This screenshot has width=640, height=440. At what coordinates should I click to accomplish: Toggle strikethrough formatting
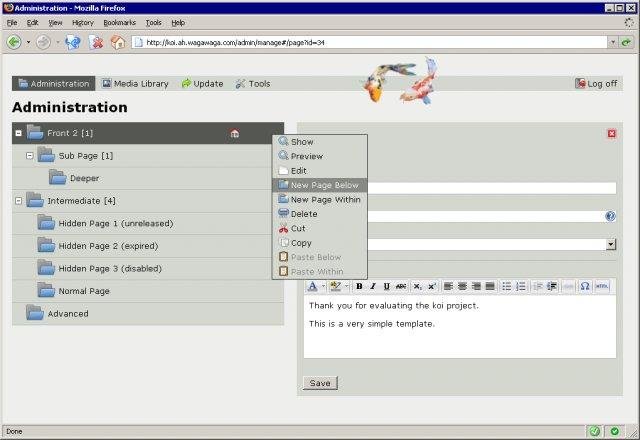(401, 286)
